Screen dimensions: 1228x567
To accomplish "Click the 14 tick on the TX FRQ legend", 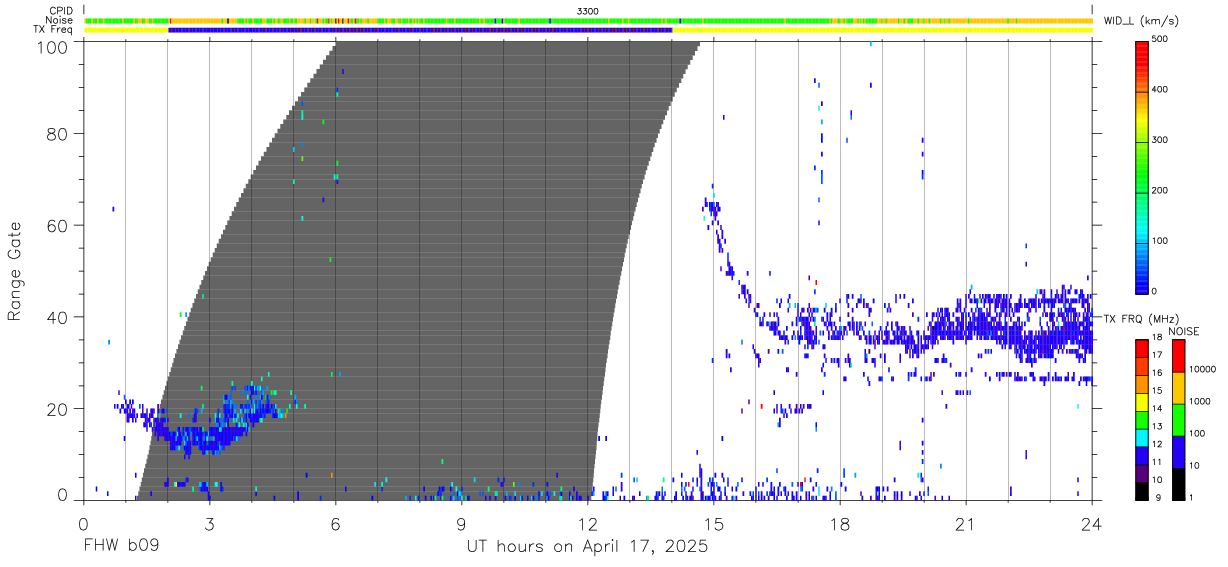I will click(1158, 408).
